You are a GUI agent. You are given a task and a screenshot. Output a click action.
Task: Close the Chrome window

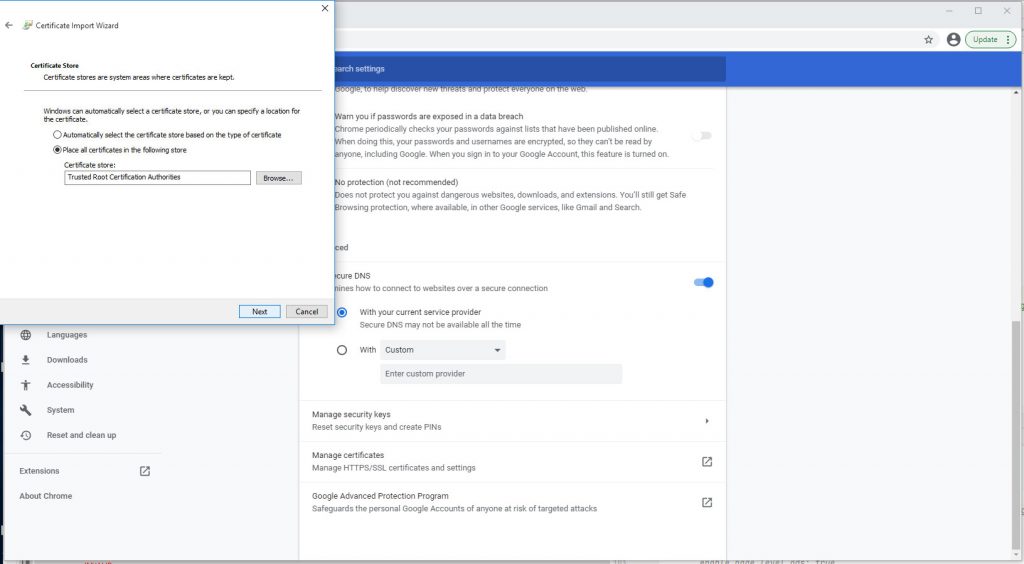coord(1006,10)
